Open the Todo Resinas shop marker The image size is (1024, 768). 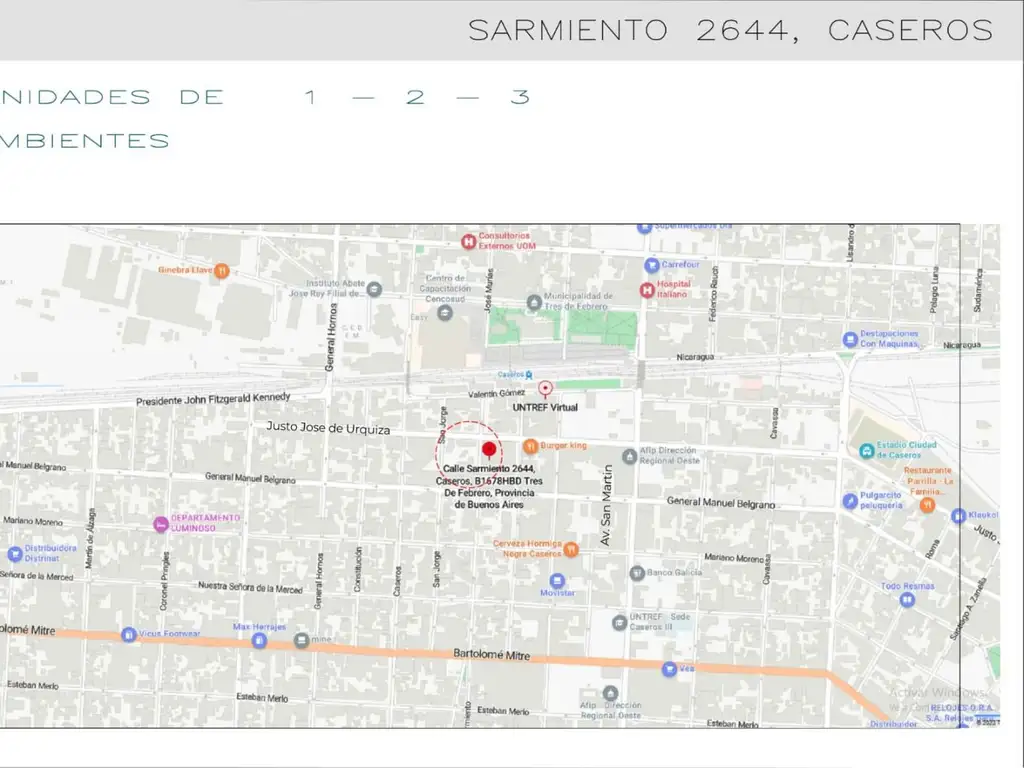point(907,600)
